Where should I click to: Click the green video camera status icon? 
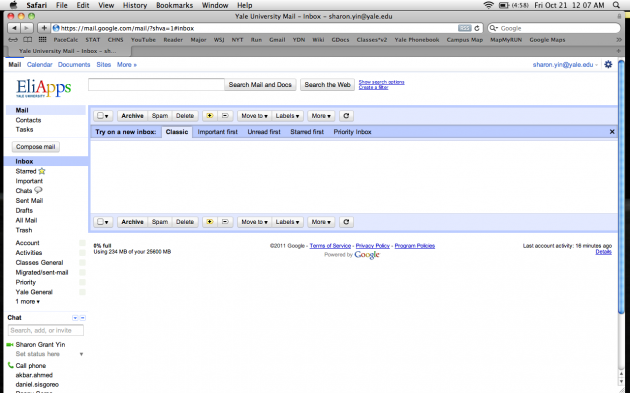[x=10, y=344]
